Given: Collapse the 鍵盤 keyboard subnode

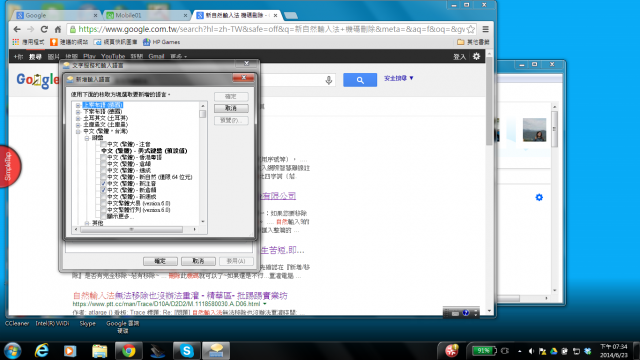Looking at the screenshot, I should tap(87, 138).
